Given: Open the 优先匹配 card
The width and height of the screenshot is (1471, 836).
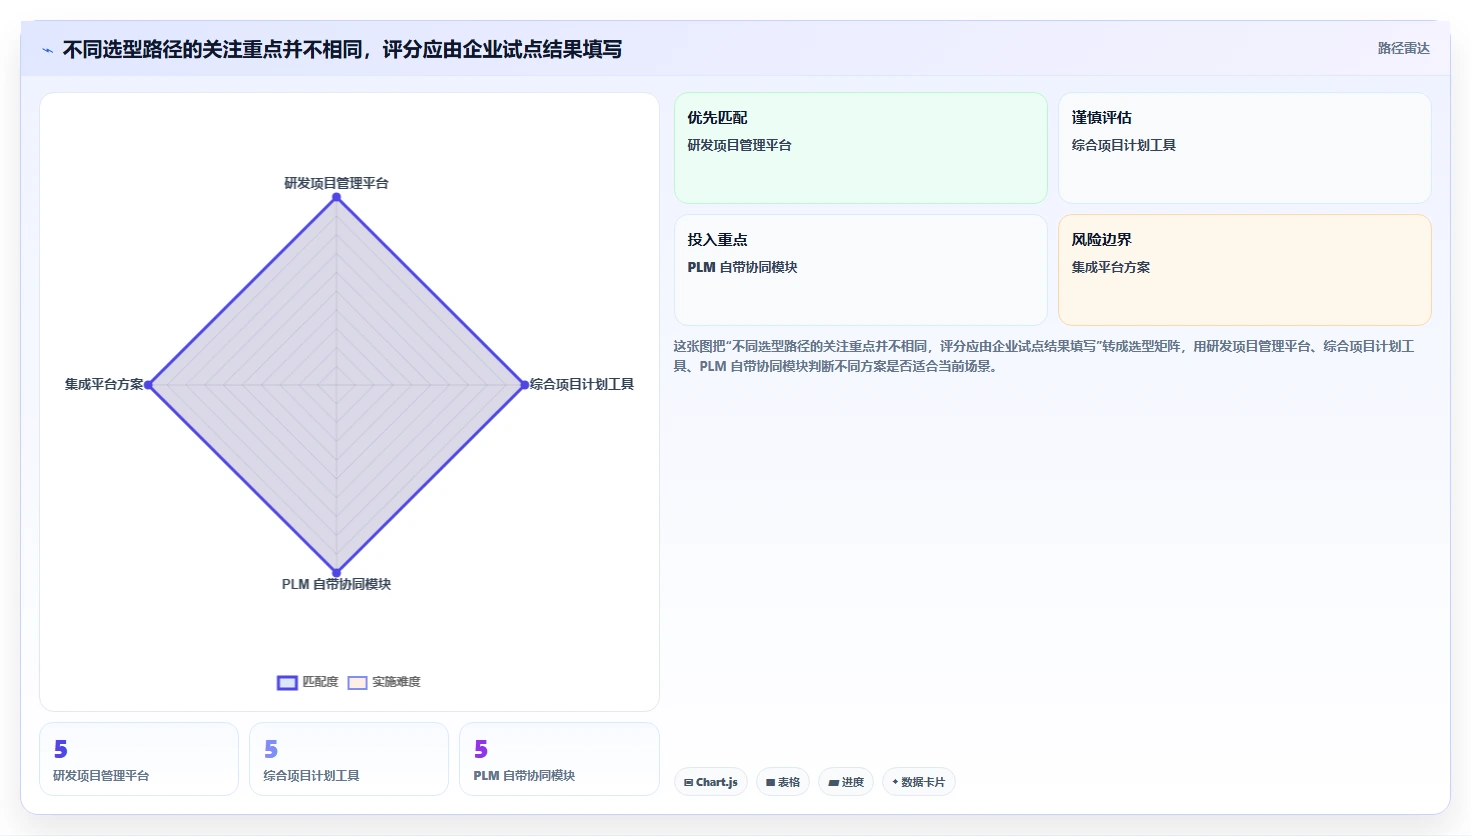Looking at the screenshot, I should [861, 148].
